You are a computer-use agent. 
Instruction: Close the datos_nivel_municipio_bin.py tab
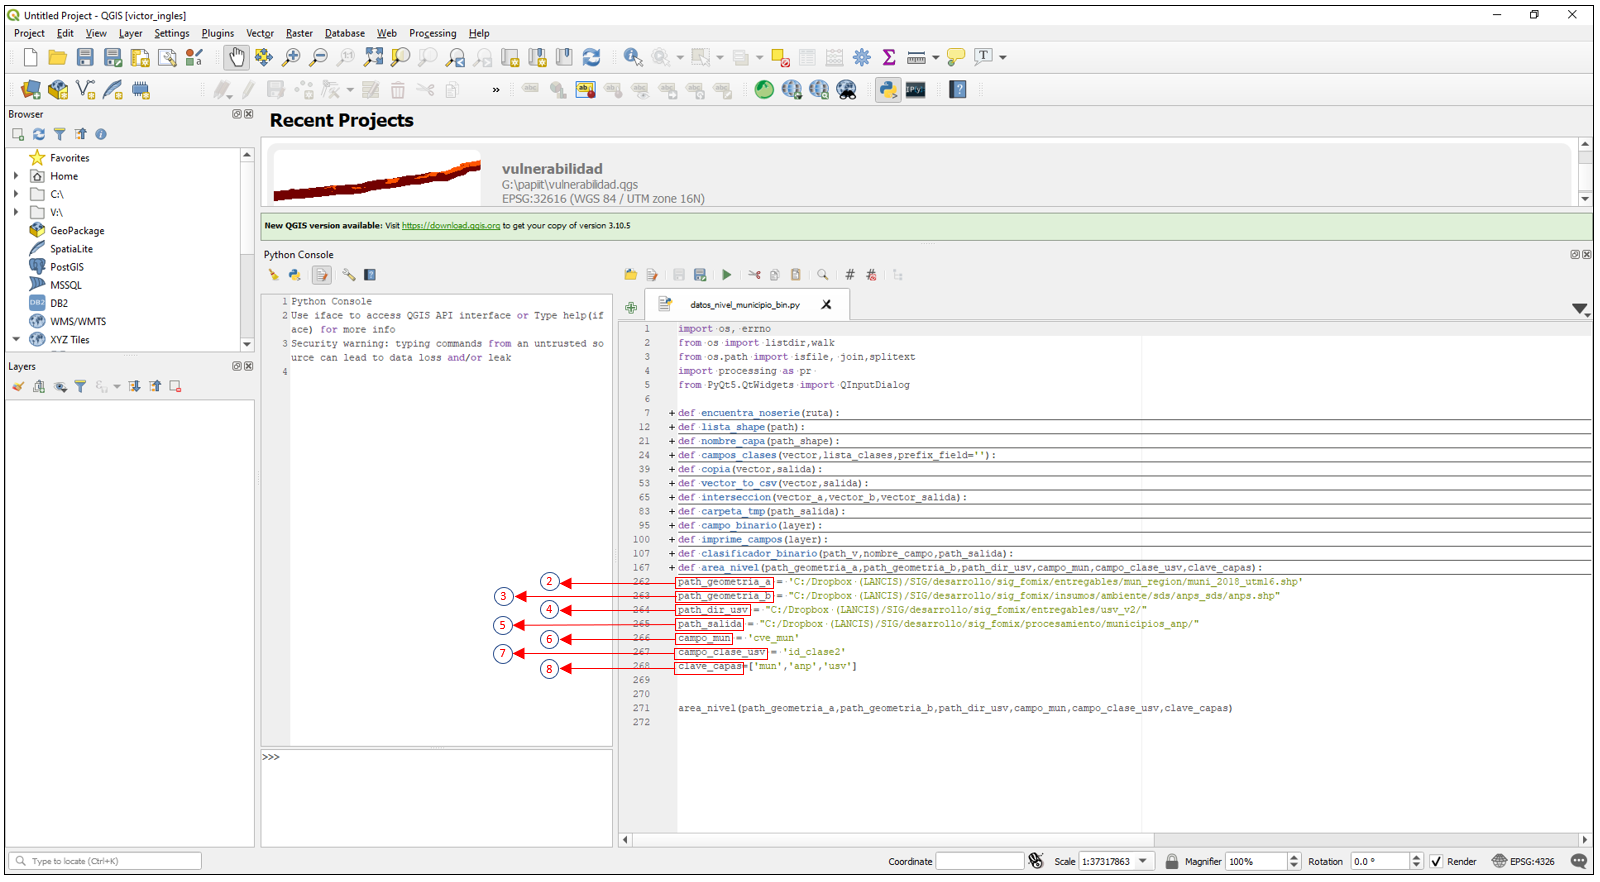point(826,305)
